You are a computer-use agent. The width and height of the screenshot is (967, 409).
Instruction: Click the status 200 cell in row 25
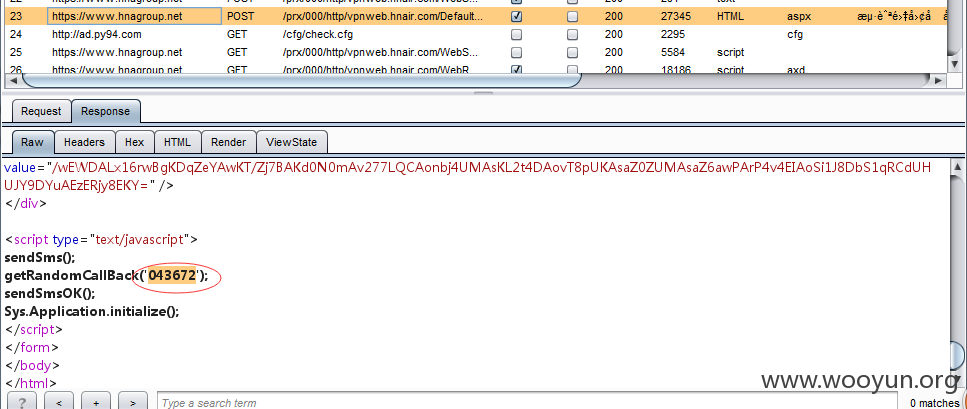pyautogui.click(x=614, y=52)
